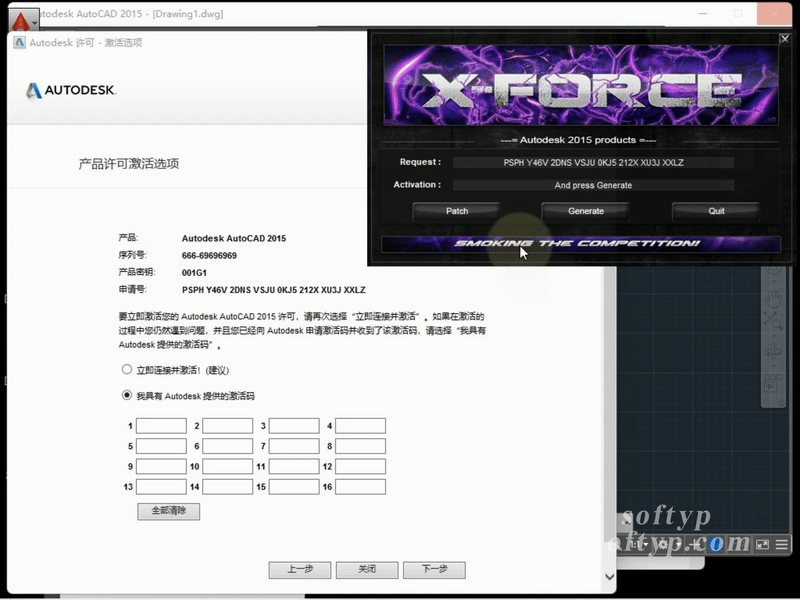
Task: Click activation code box 7
Action: (x=294, y=446)
